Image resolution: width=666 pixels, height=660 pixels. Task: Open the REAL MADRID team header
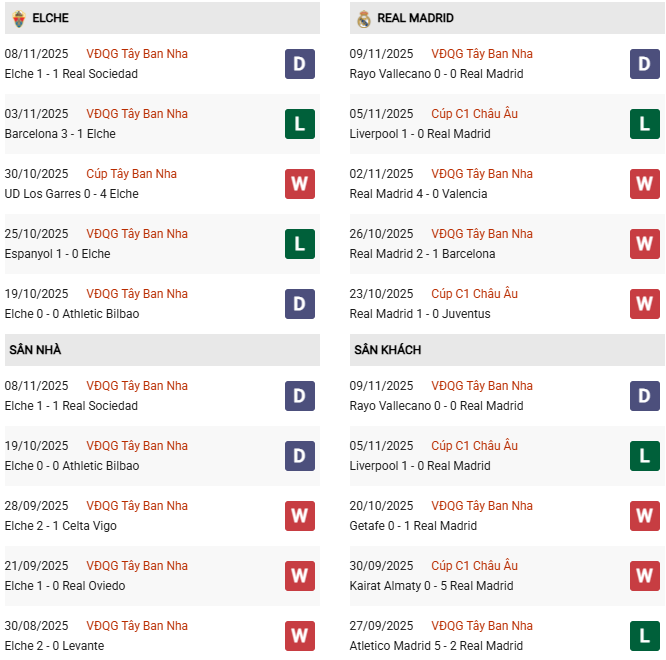click(415, 18)
